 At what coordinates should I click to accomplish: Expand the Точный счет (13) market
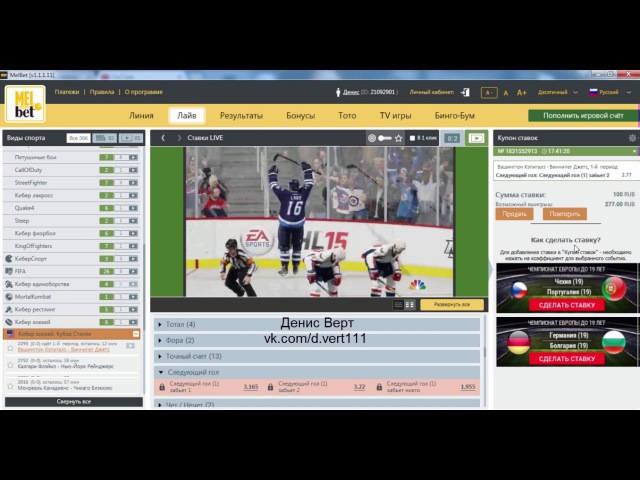coord(317,356)
